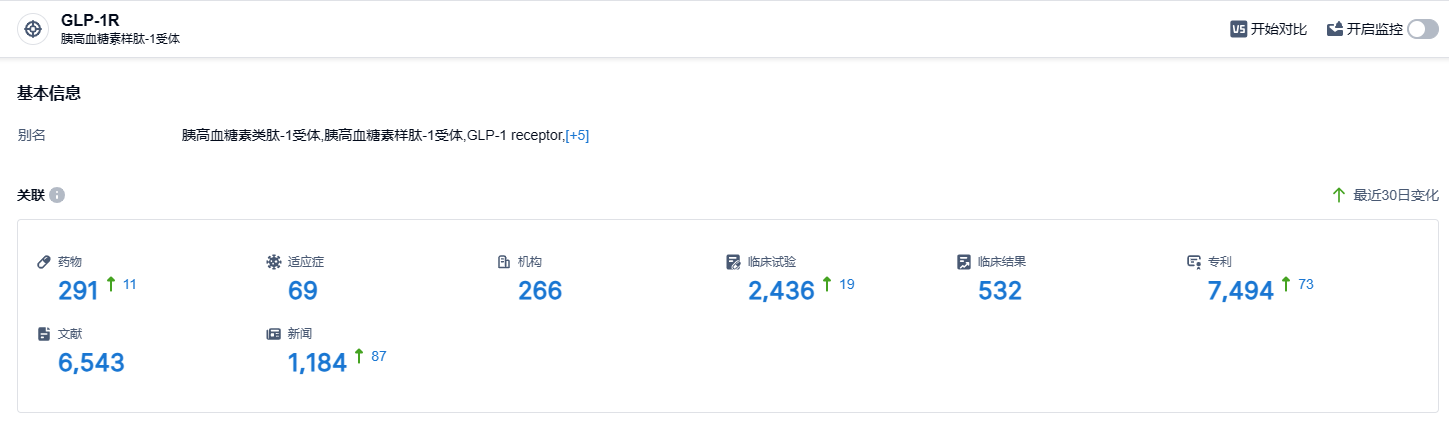
Task: Open the 7,494 patents count
Action: coord(1241,291)
